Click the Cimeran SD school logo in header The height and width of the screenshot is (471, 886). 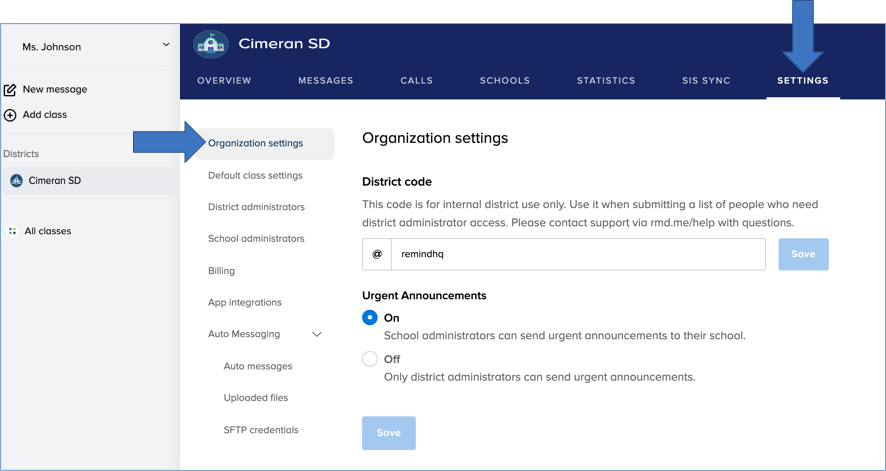tap(211, 44)
